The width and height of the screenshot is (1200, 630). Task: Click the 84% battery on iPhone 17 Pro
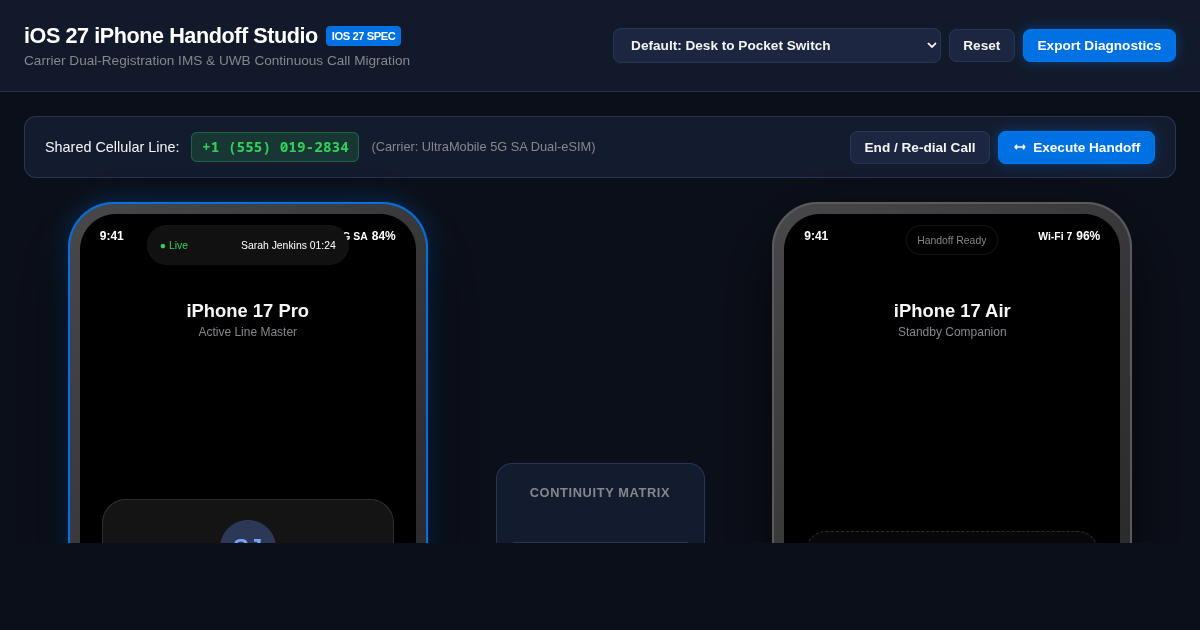point(384,236)
